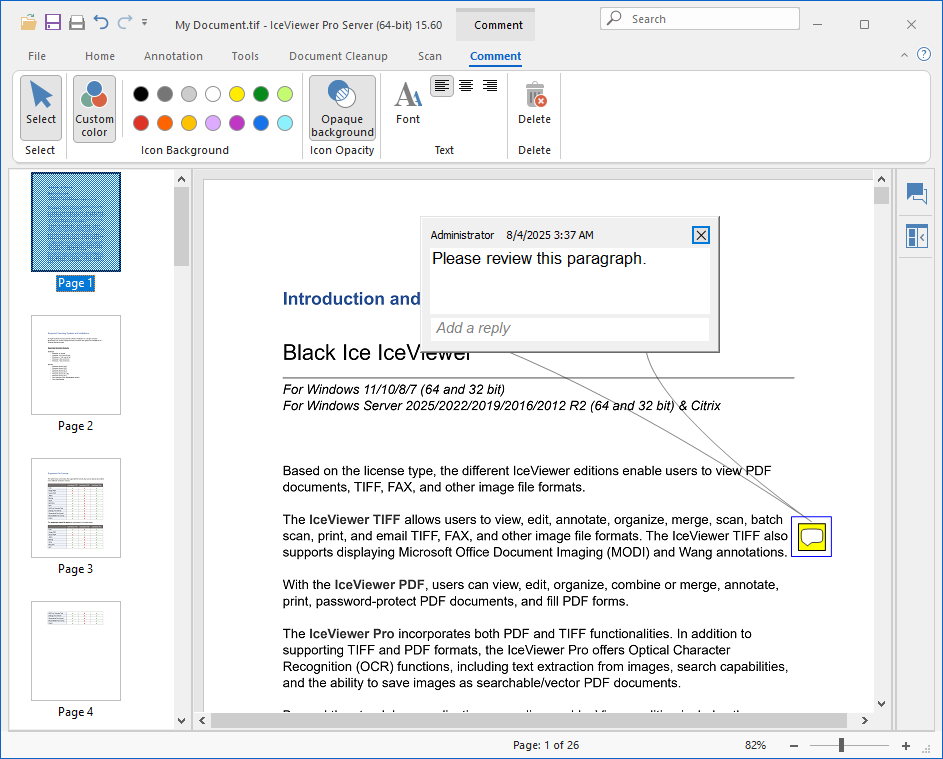The image size is (943, 759).
Task: Print document using the printer icon
Action: pyautogui.click(x=77, y=23)
